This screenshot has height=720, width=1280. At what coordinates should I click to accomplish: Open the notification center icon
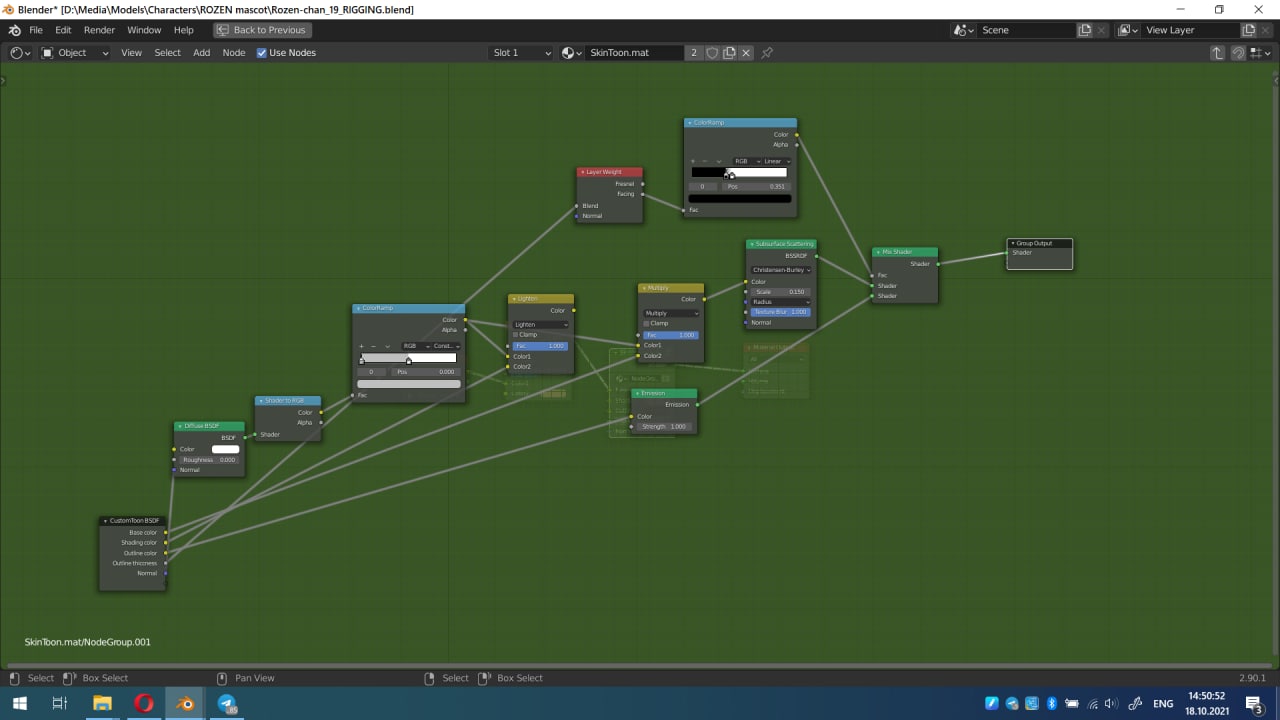pyautogui.click(x=1255, y=704)
